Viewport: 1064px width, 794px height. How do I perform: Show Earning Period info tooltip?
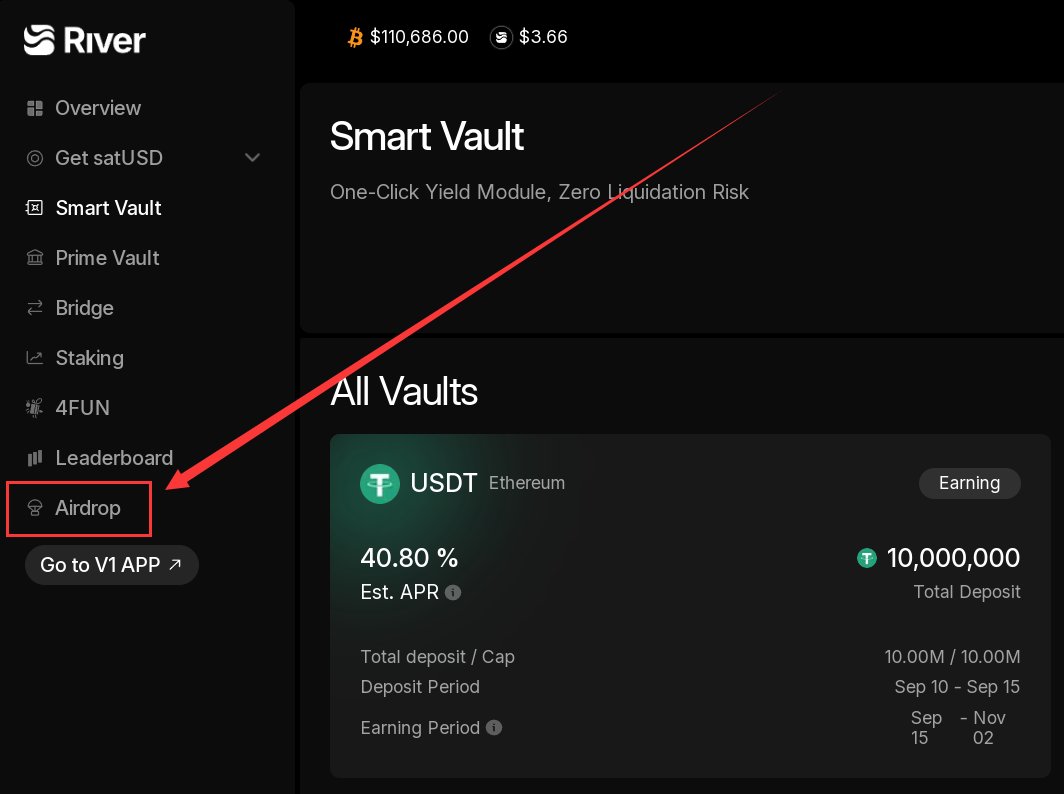(x=494, y=728)
